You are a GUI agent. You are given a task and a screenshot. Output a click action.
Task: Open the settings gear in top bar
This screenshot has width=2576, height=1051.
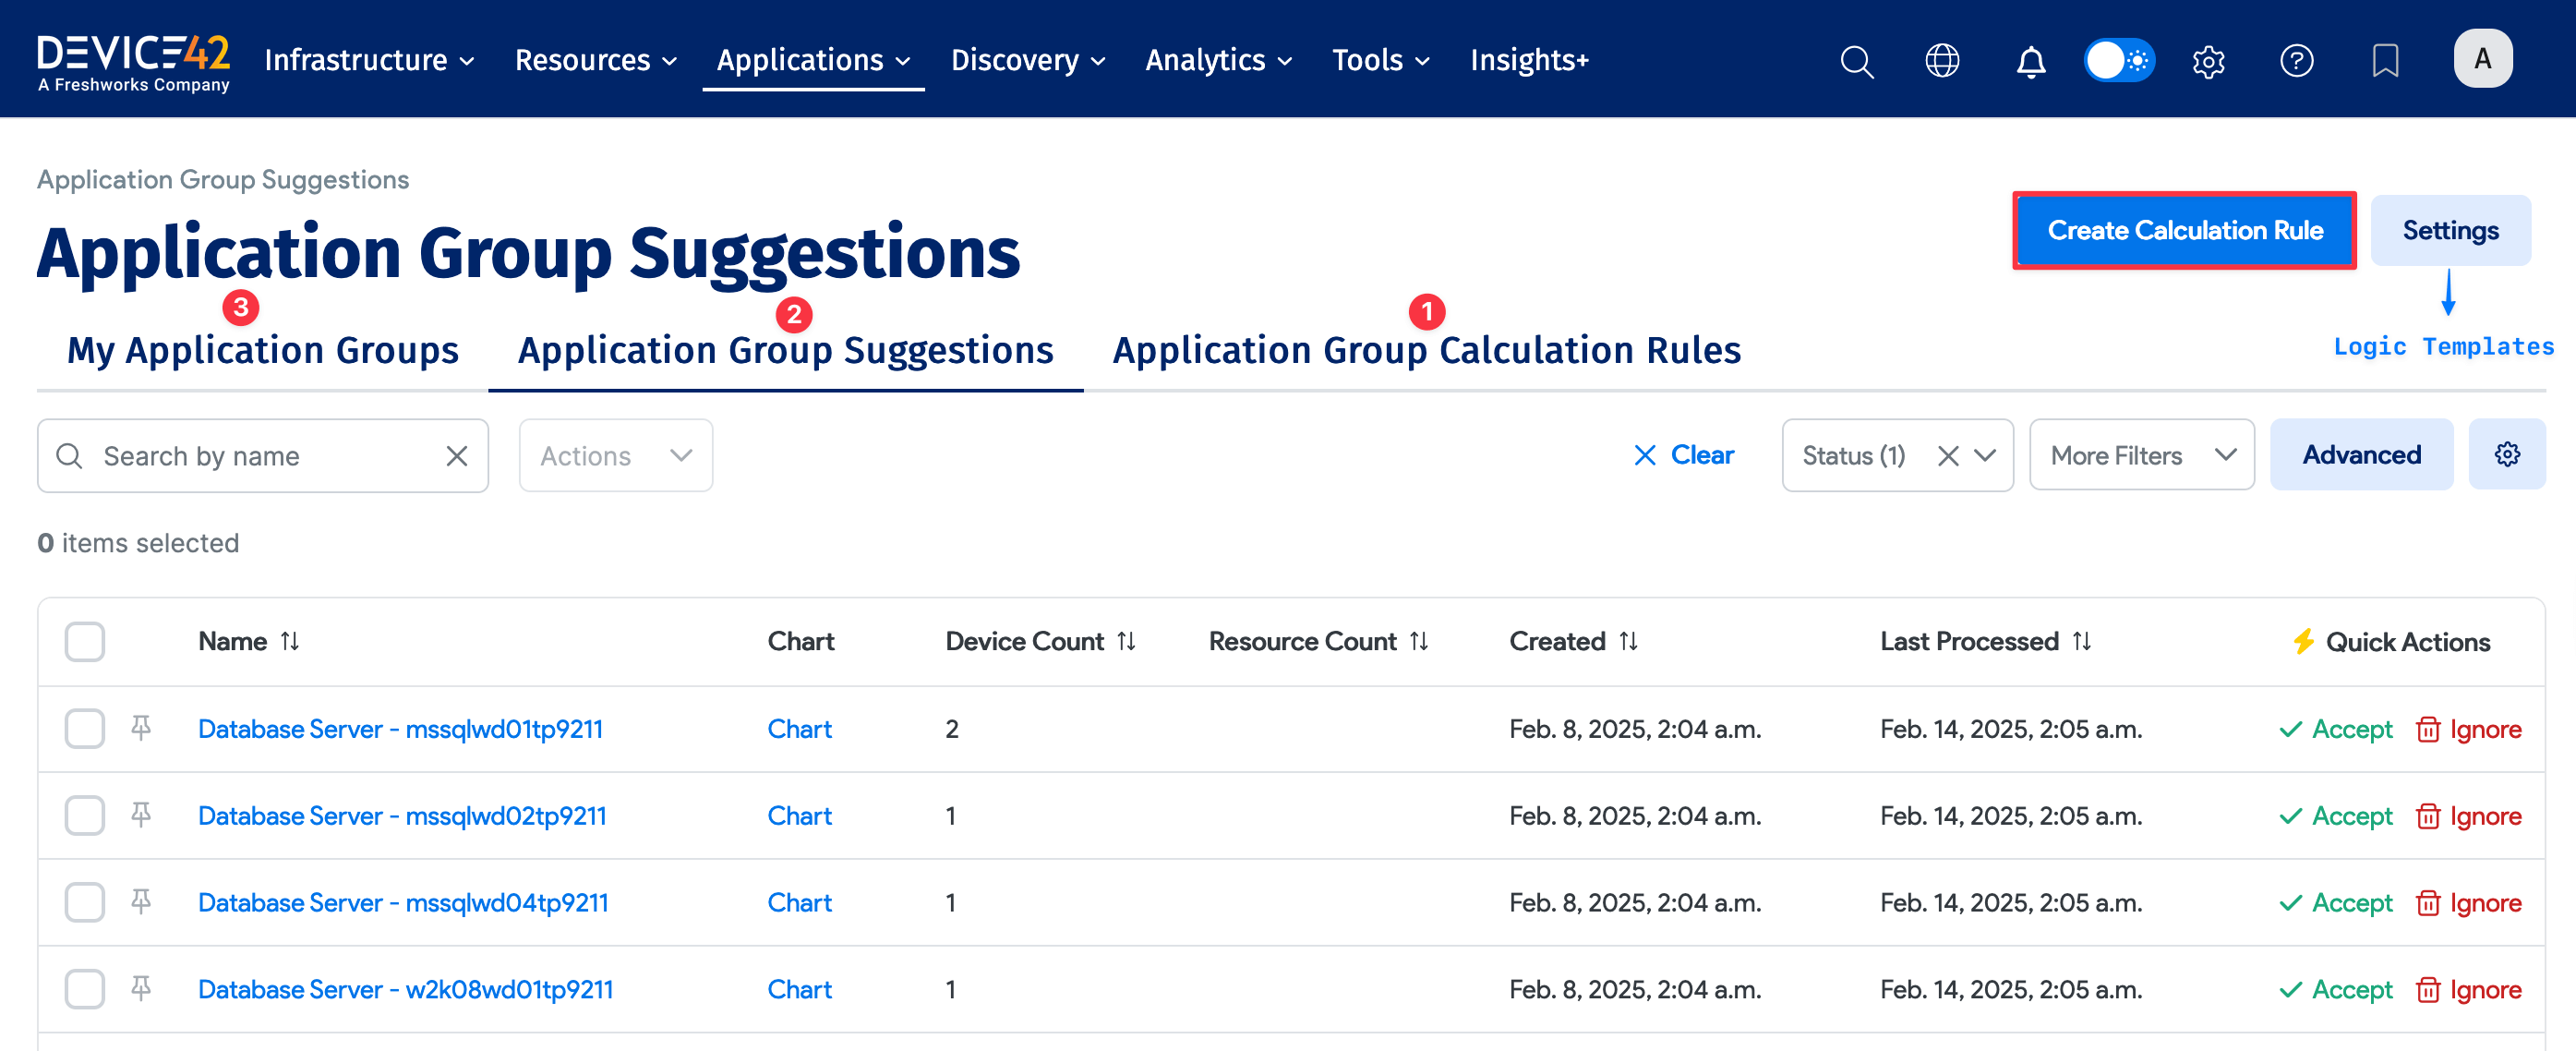pos(2208,60)
